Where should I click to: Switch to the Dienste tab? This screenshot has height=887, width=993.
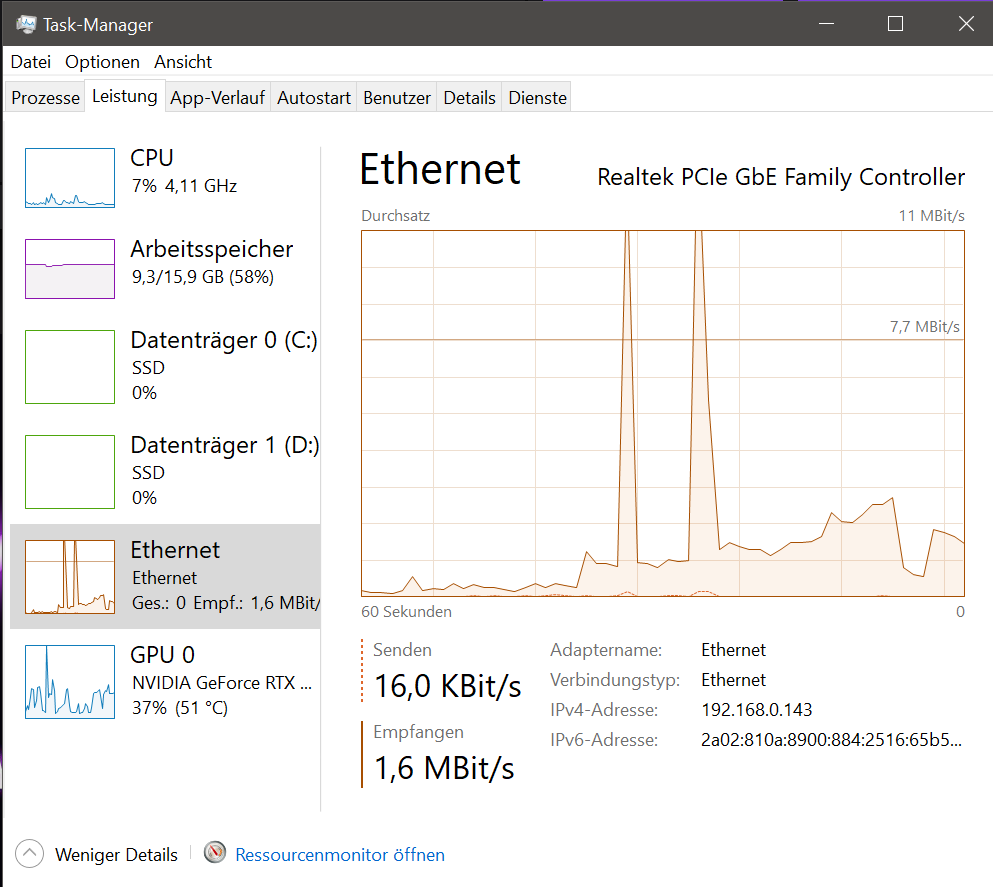tap(537, 98)
